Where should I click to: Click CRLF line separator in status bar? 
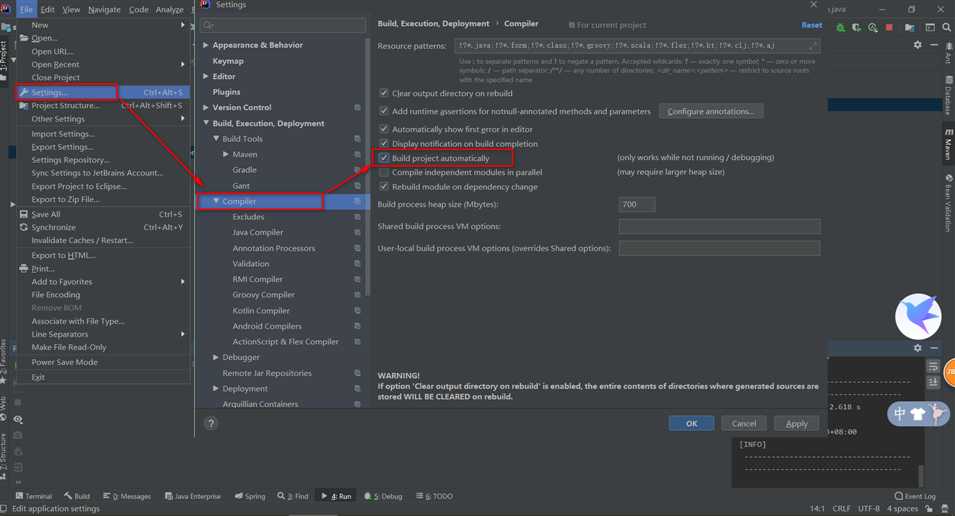(x=841, y=509)
